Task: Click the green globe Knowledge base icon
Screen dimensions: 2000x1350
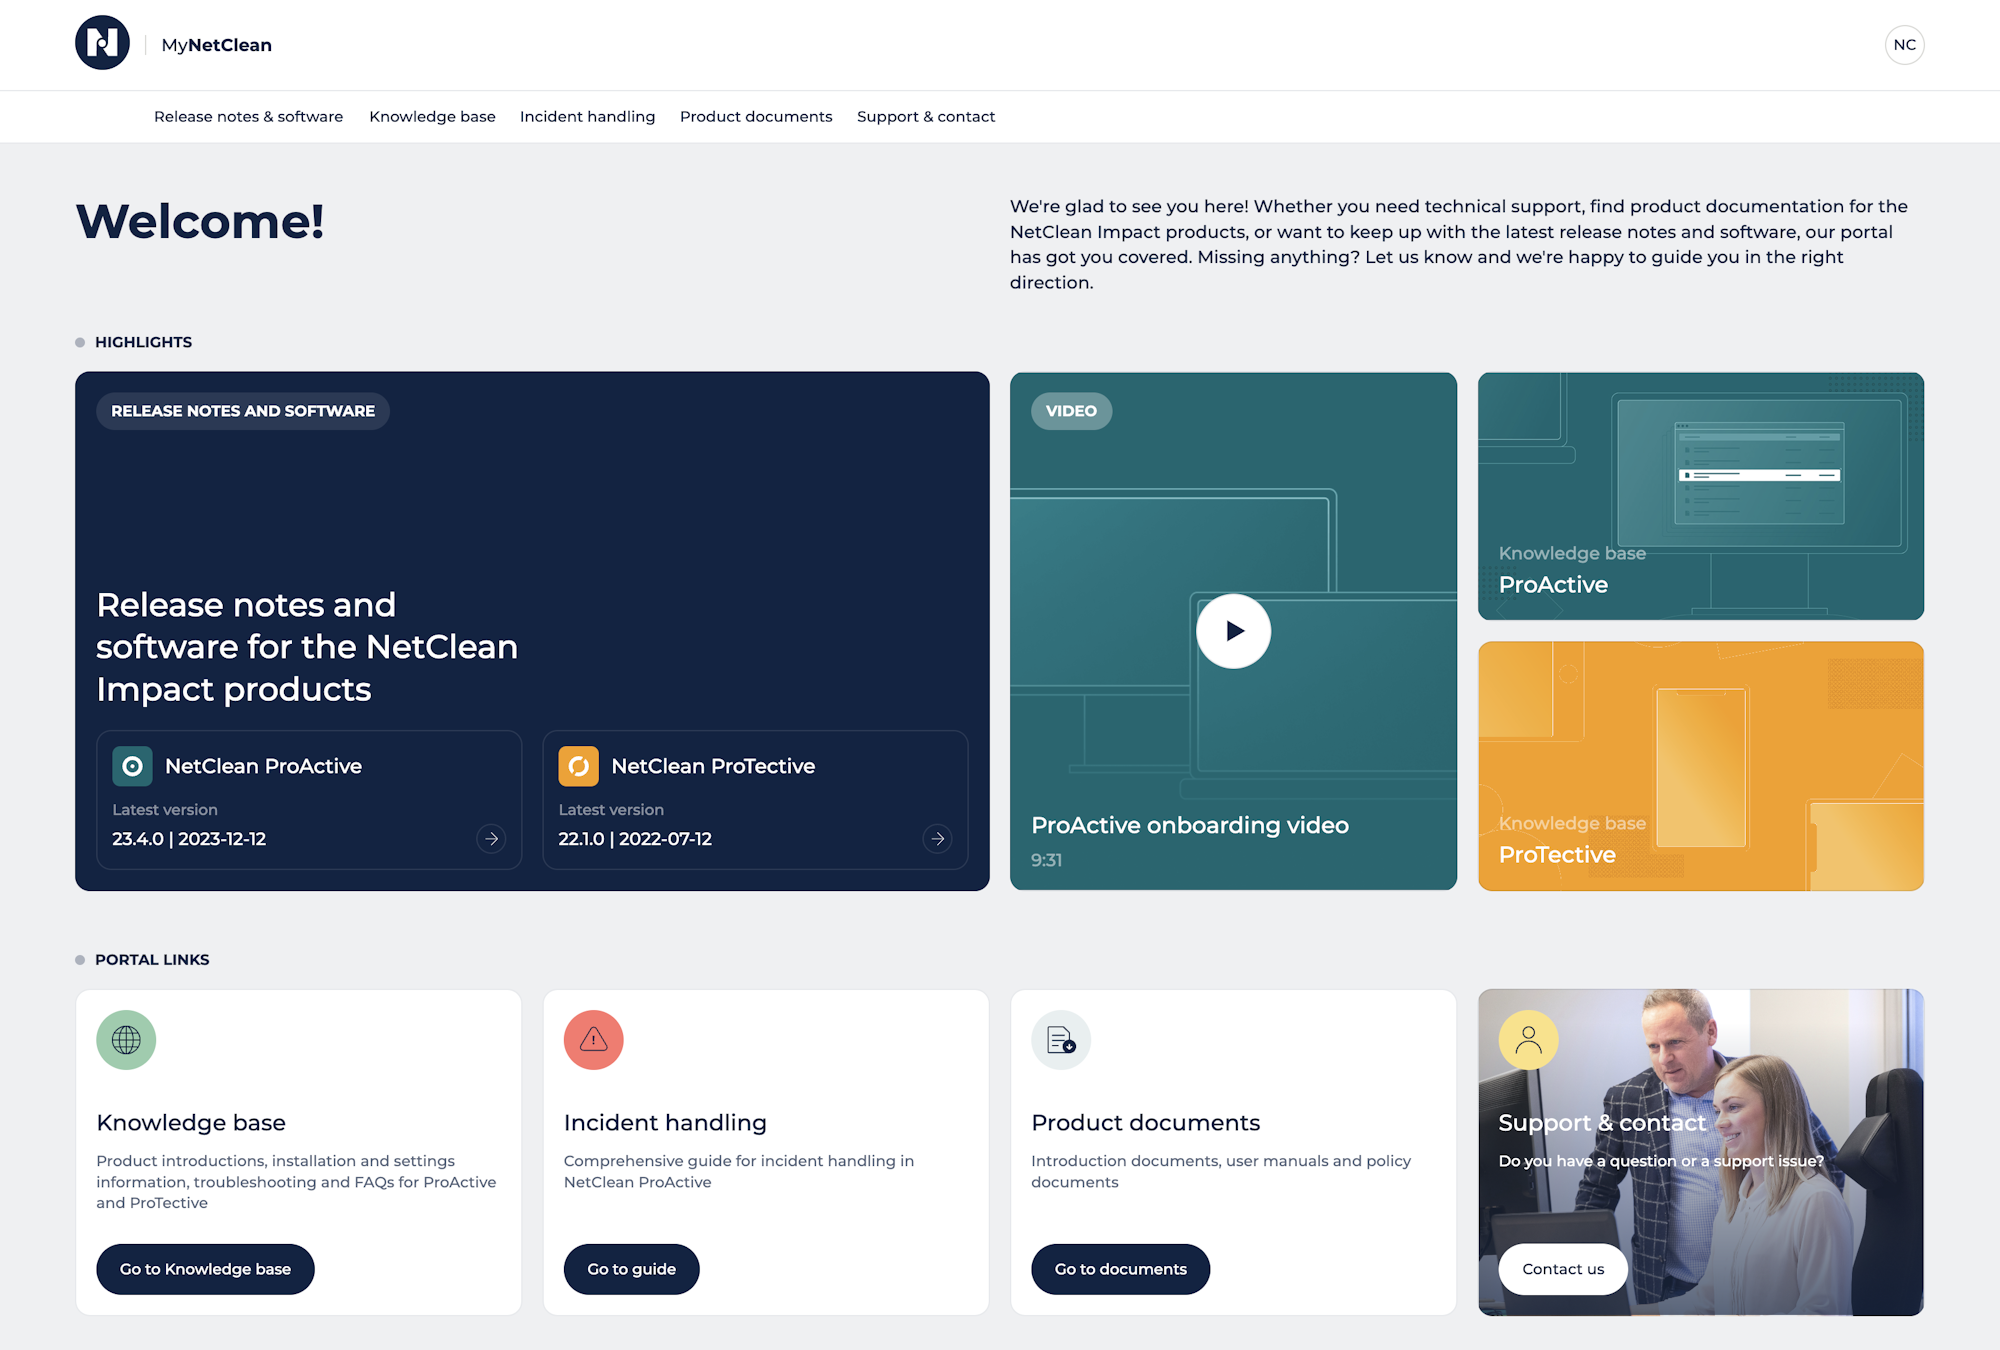Action: point(126,1040)
